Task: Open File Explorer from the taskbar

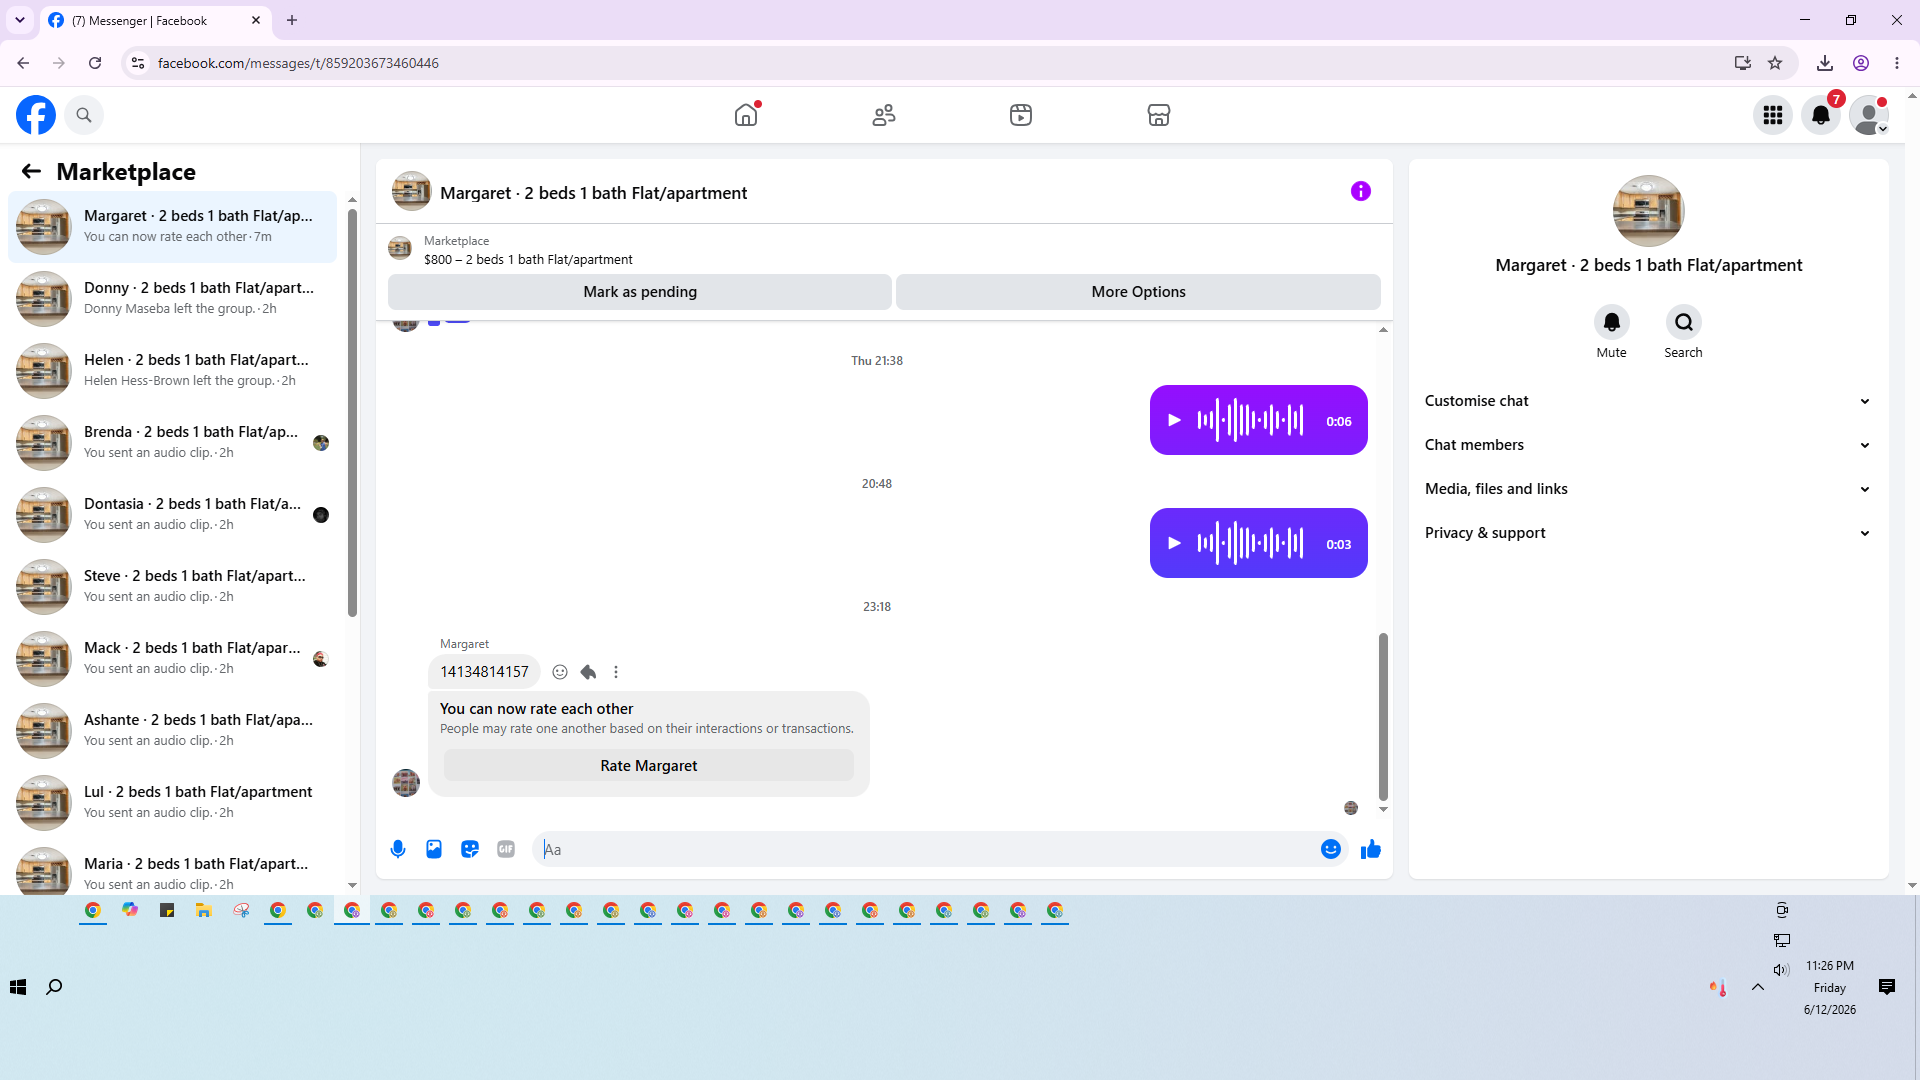Action: [204, 910]
